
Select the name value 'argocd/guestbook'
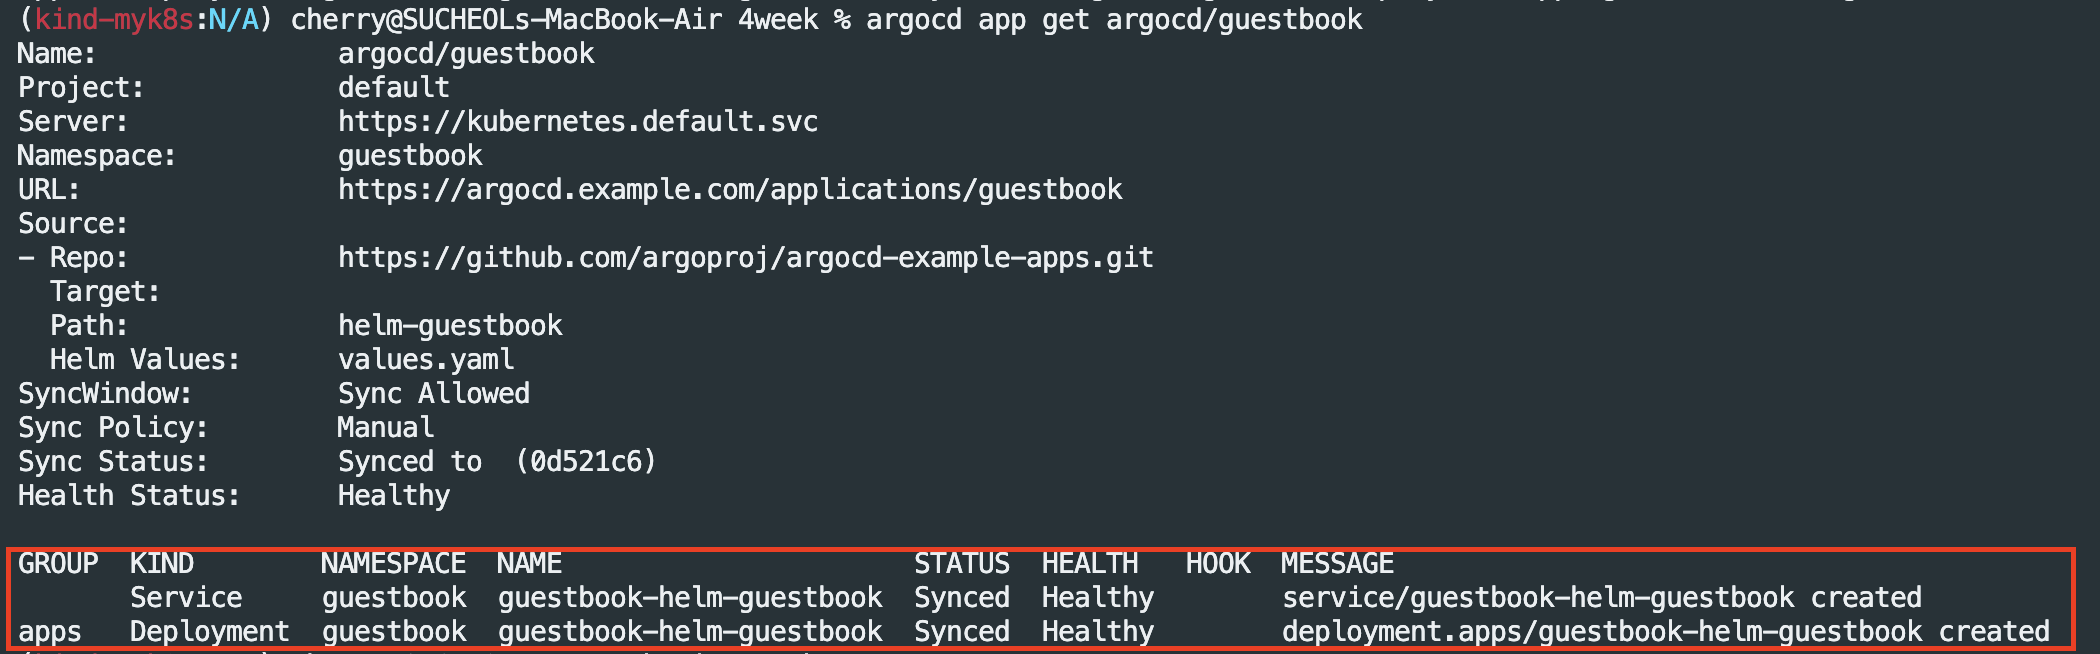click(x=466, y=54)
